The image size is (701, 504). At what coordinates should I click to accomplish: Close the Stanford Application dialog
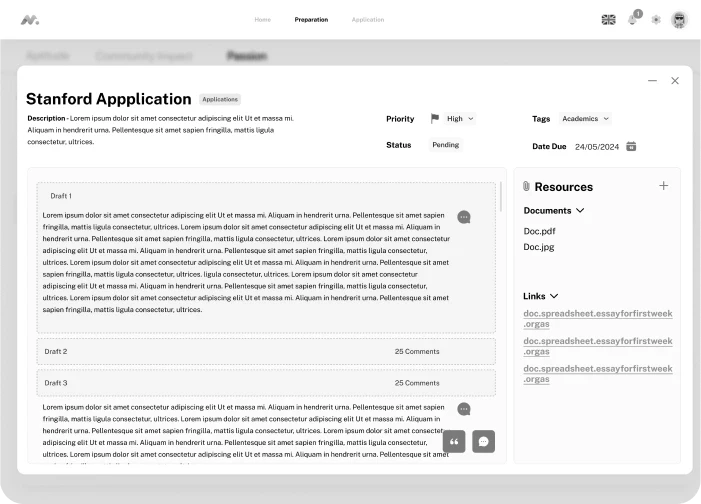pos(675,81)
